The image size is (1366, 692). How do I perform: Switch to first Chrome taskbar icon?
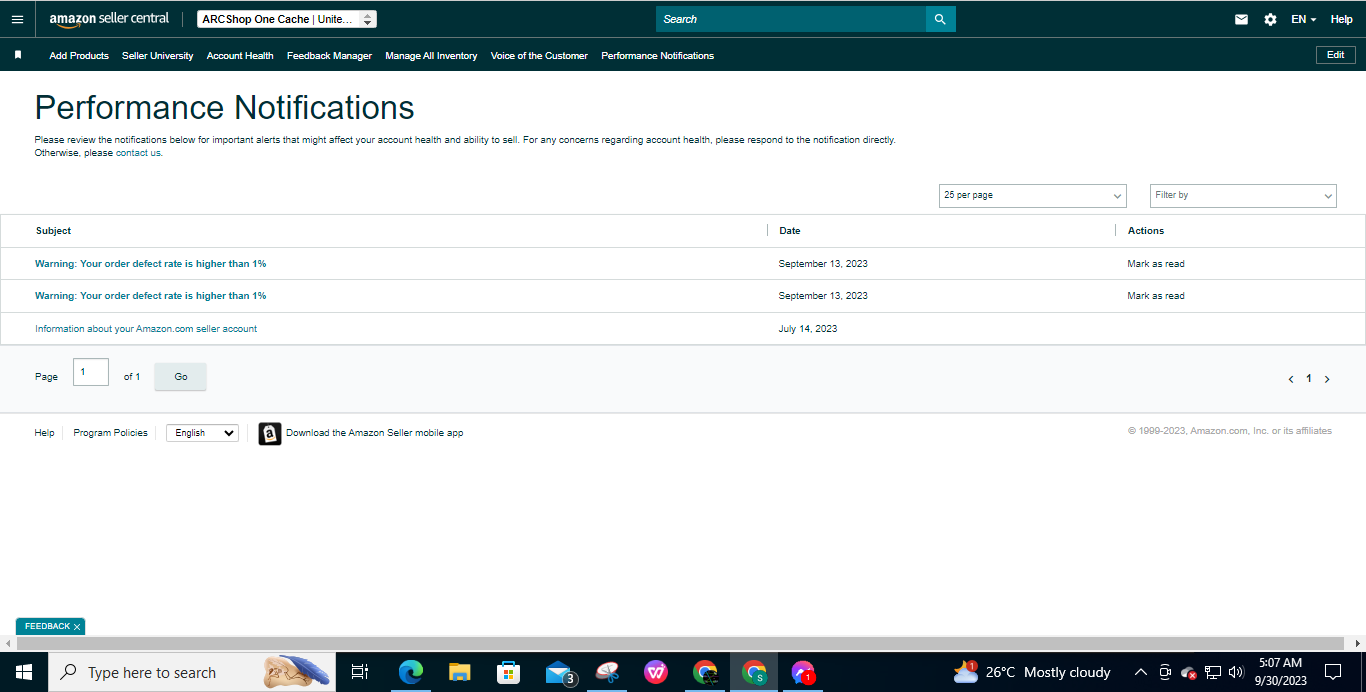(705, 672)
